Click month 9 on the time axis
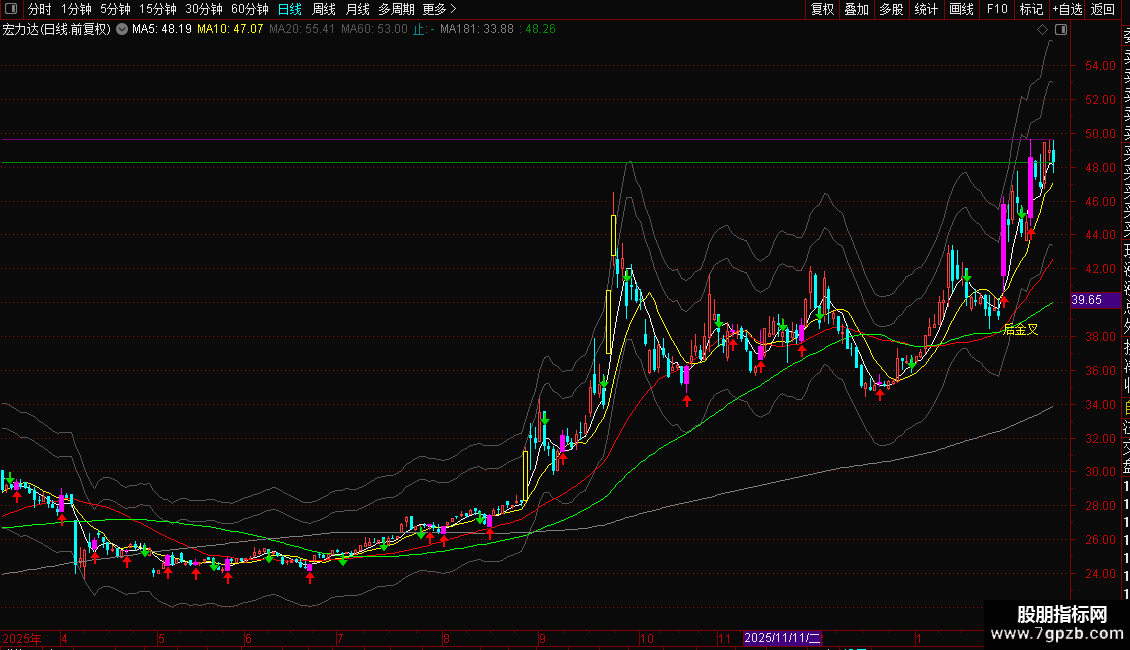This screenshot has width=1130, height=650. (543, 639)
